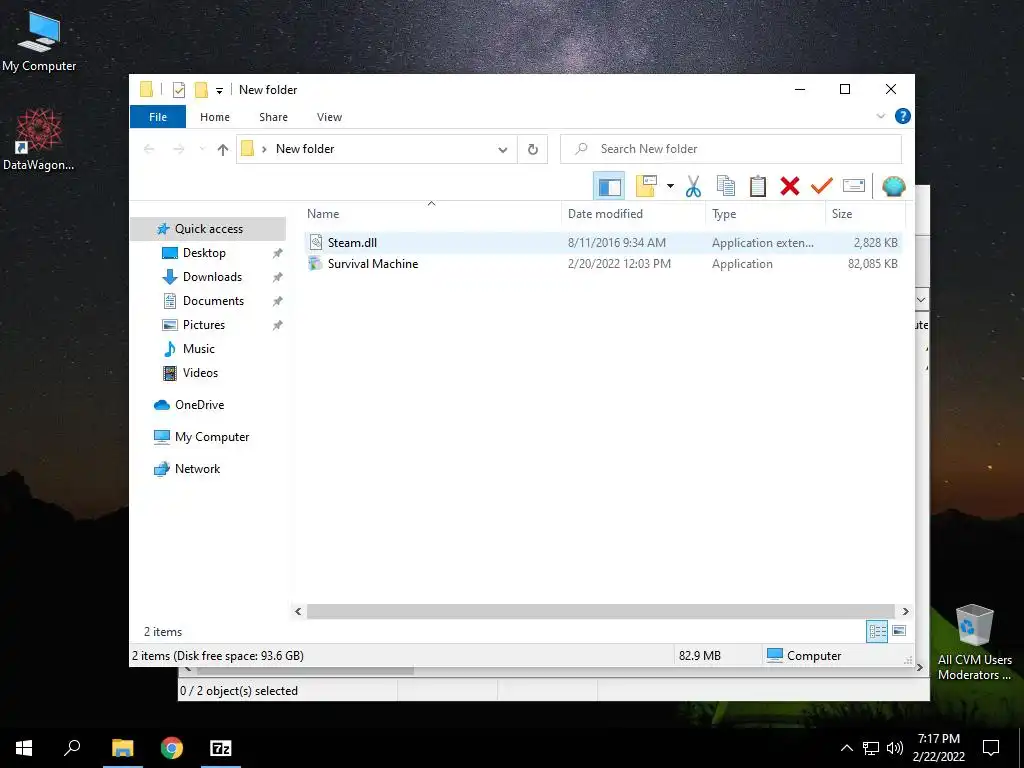Click the left arrow of file list scrollbar
Image resolution: width=1024 pixels, height=768 pixels.
298,611
